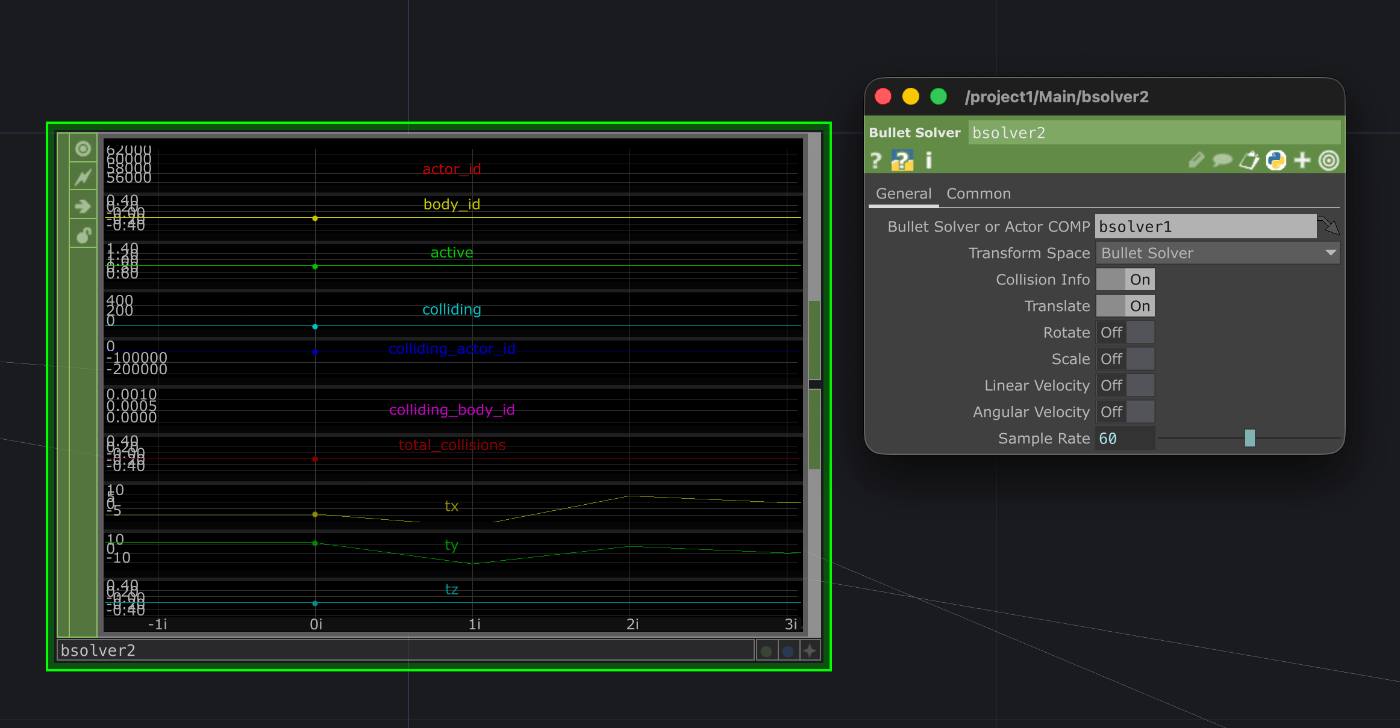Click the Sample Rate parameter label
The image size is (1400, 728).
point(1044,438)
